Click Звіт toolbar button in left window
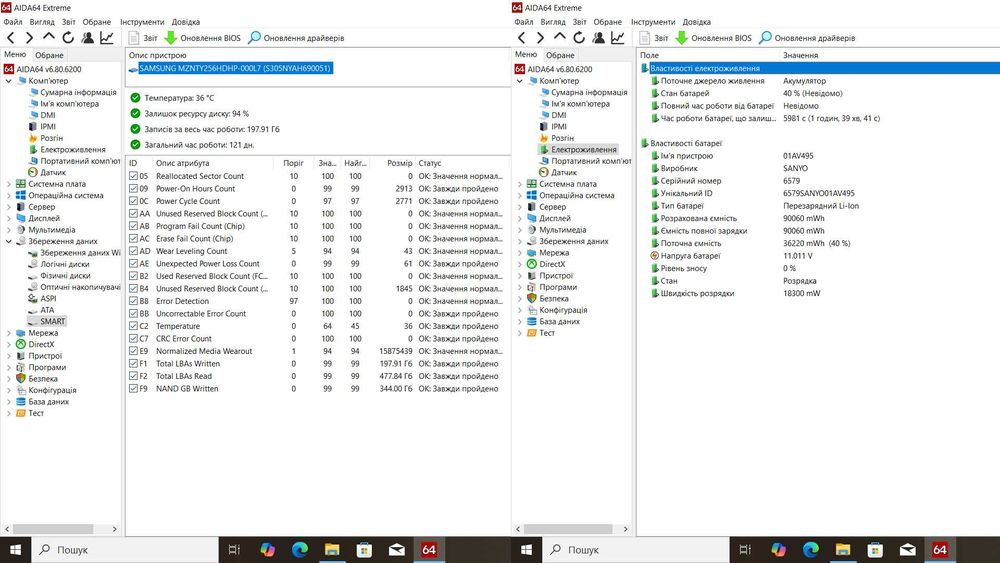The image size is (1000, 563). [143, 38]
